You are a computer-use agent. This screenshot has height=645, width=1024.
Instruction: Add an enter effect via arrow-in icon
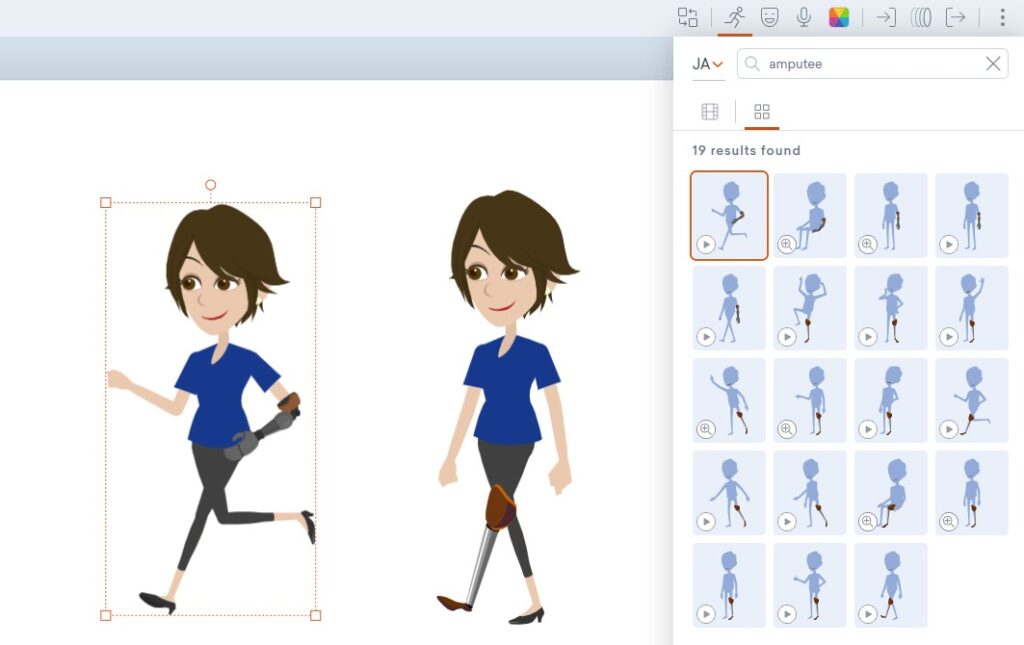tap(886, 17)
